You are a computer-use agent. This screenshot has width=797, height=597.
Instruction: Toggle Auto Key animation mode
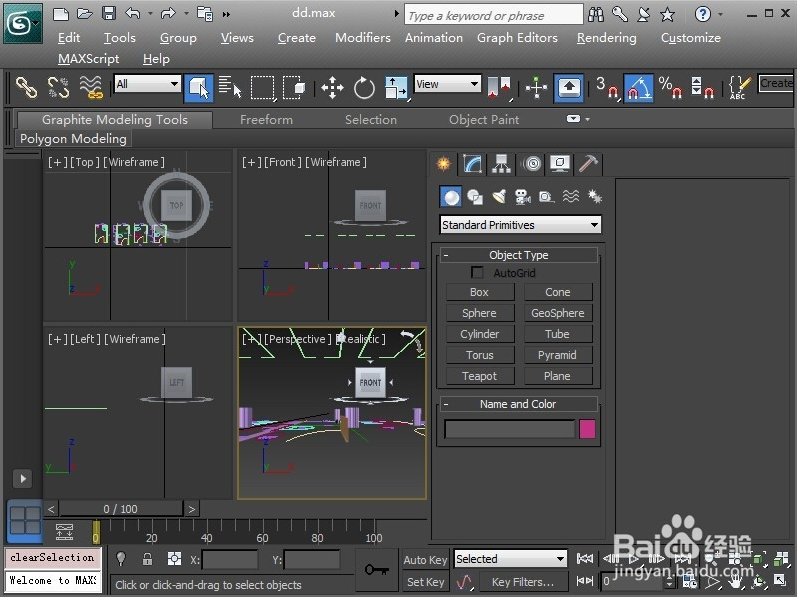[425, 560]
